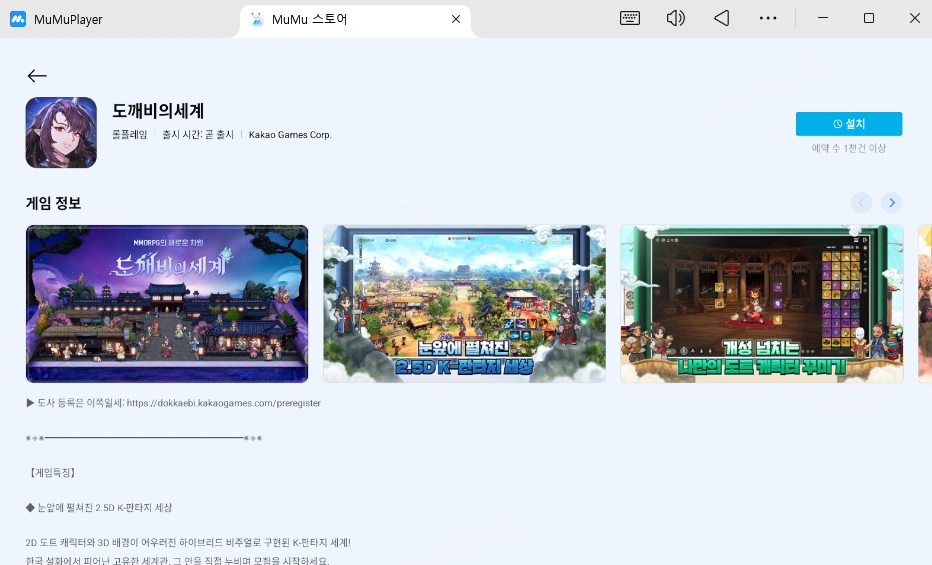
Task: Click the MuMuPlayer logo icon
Action: coord(18,19)
